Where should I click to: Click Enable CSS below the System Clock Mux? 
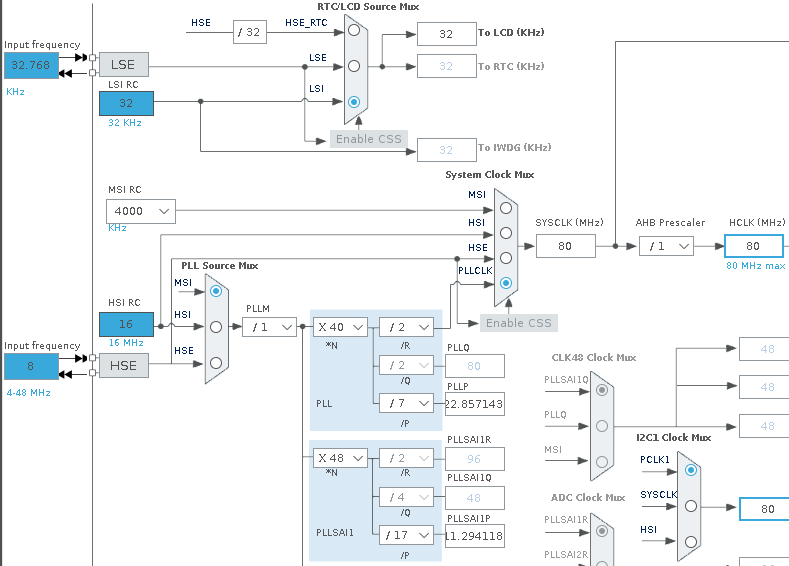(x=517, y=323)
